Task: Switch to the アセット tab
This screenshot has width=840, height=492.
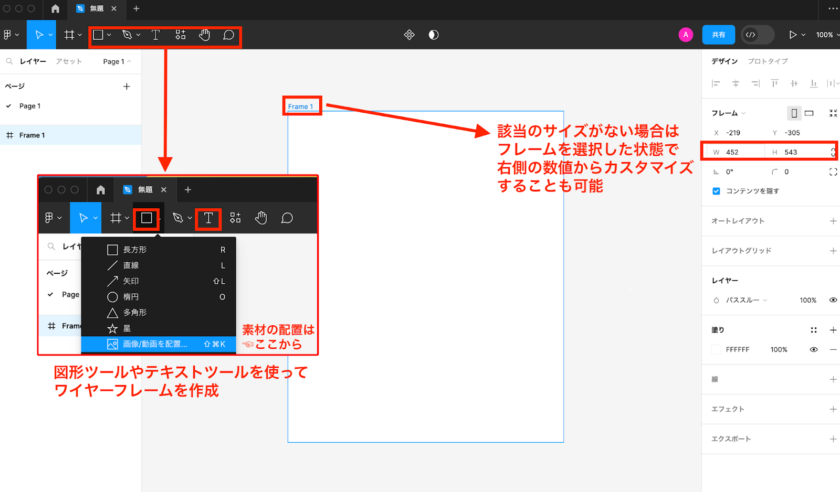Action: [x=69, y=61]
